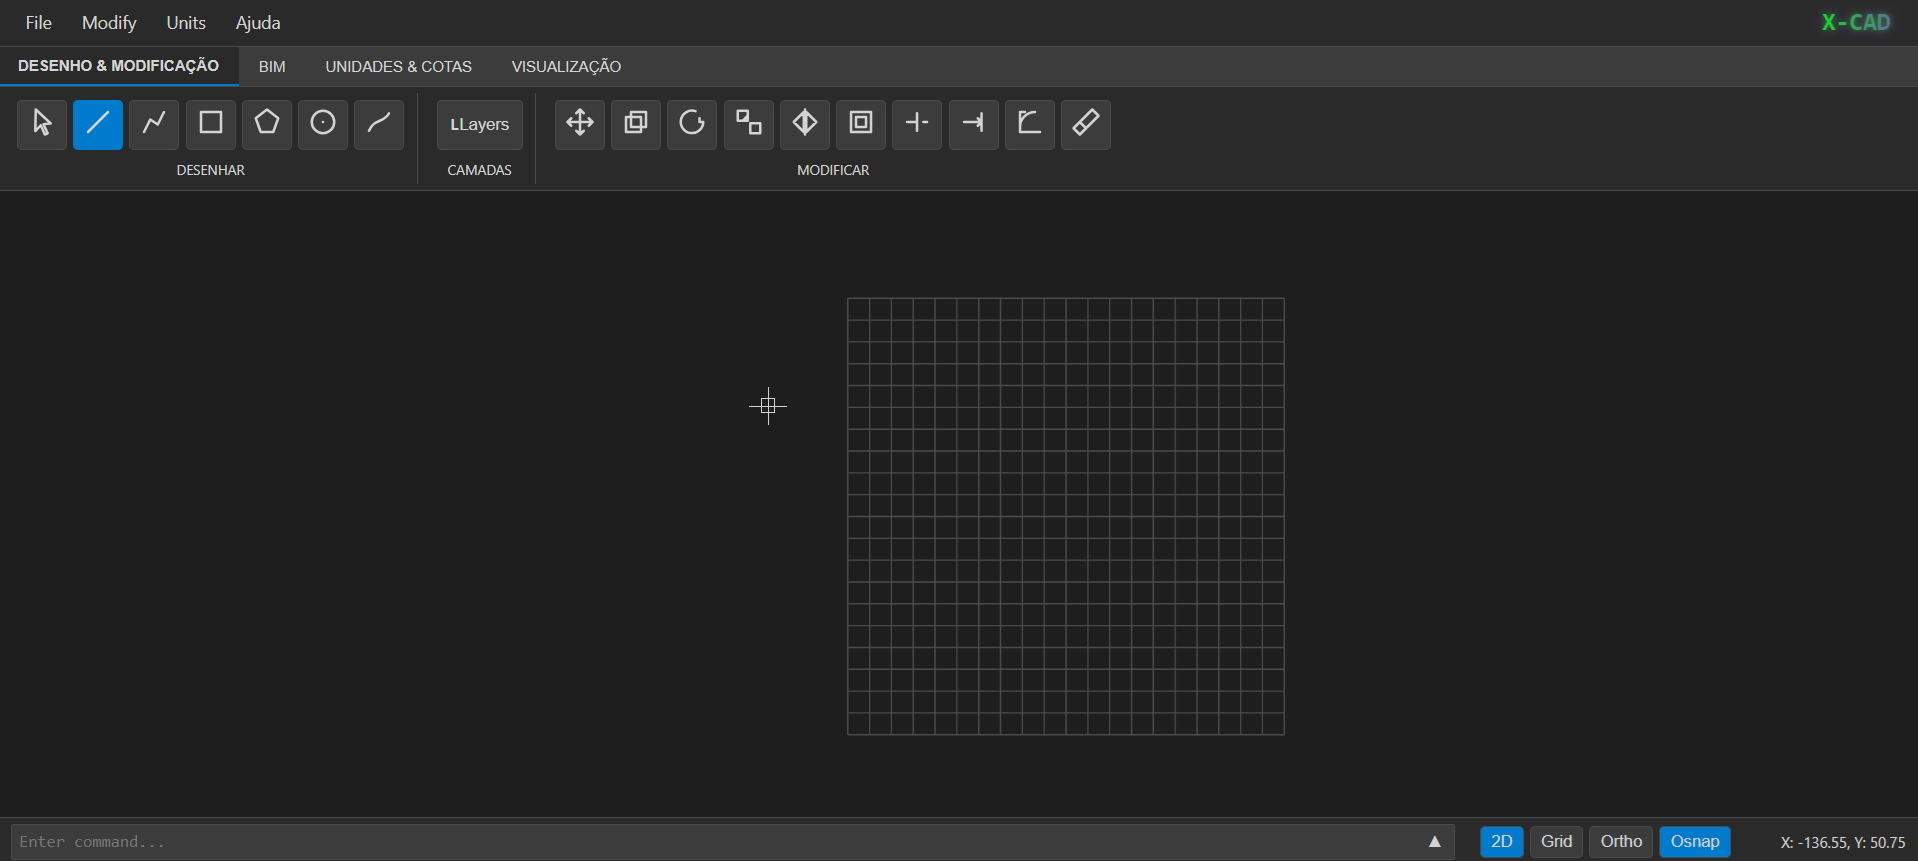Select the pointer selection tool
The height and width of the screenshot is (861, 1918).
click(x=42, y=124)
